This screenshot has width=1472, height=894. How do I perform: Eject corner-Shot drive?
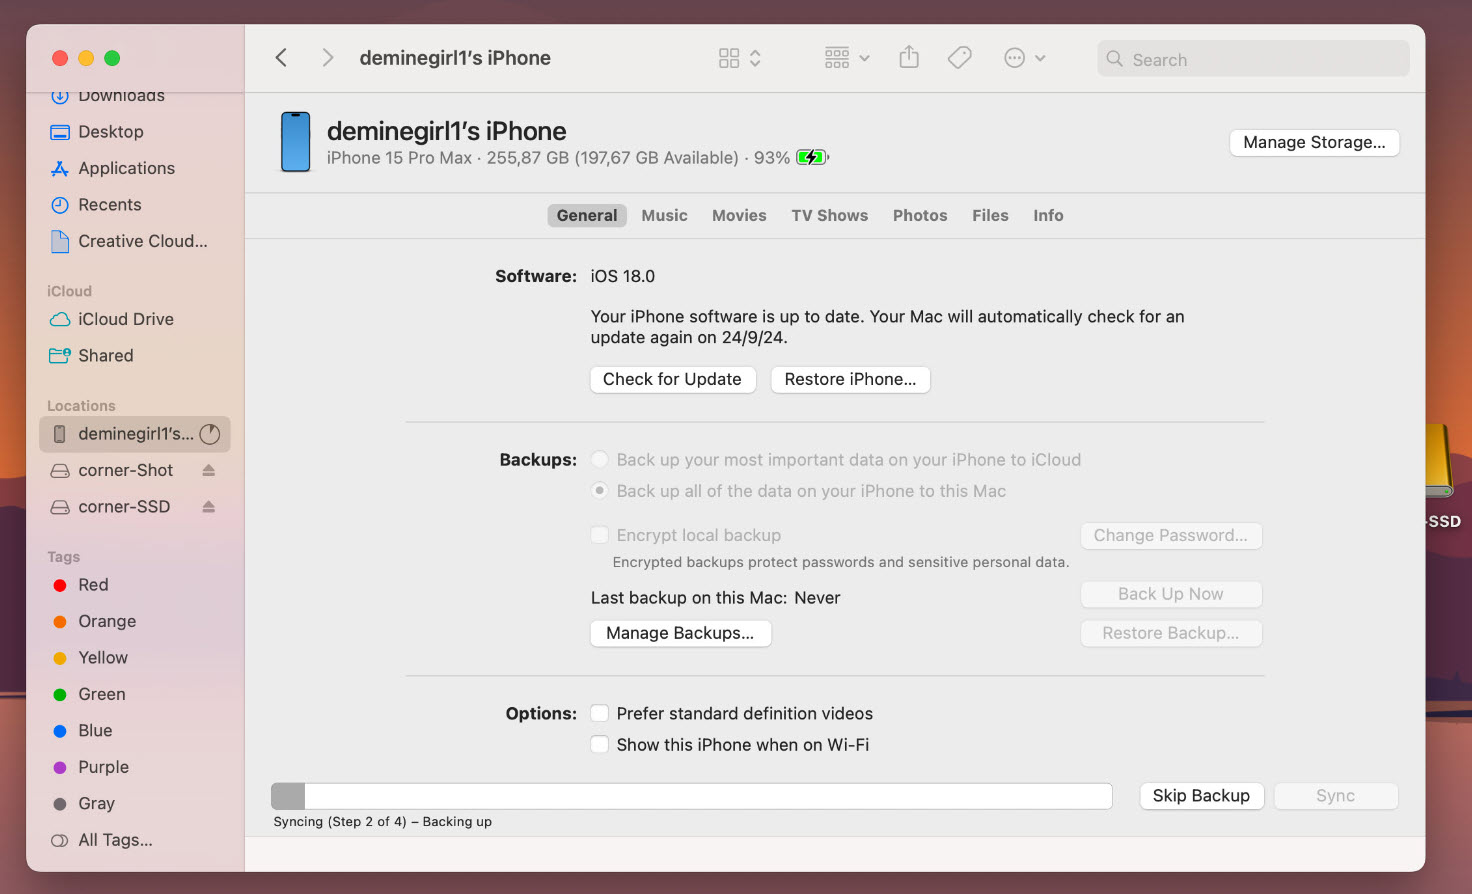click(x=208, y=470)
